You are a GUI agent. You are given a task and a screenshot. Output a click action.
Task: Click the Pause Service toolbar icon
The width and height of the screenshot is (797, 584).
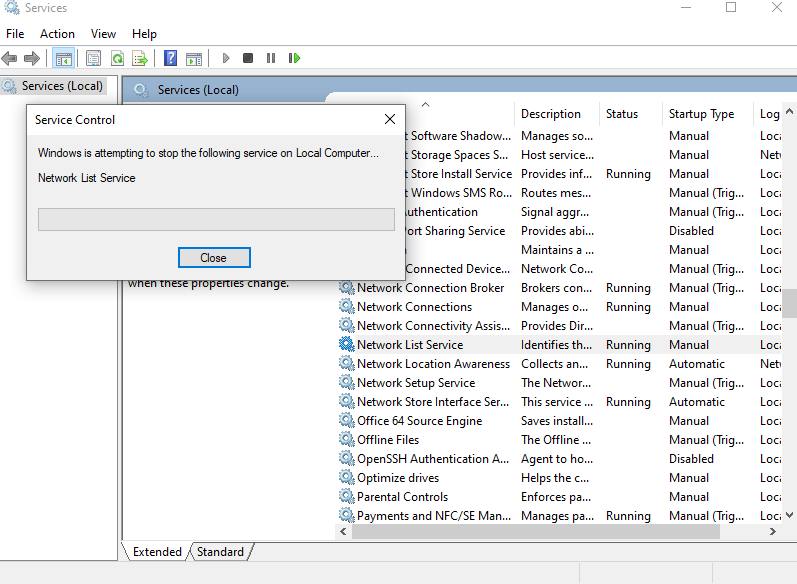tap(271, 58)
